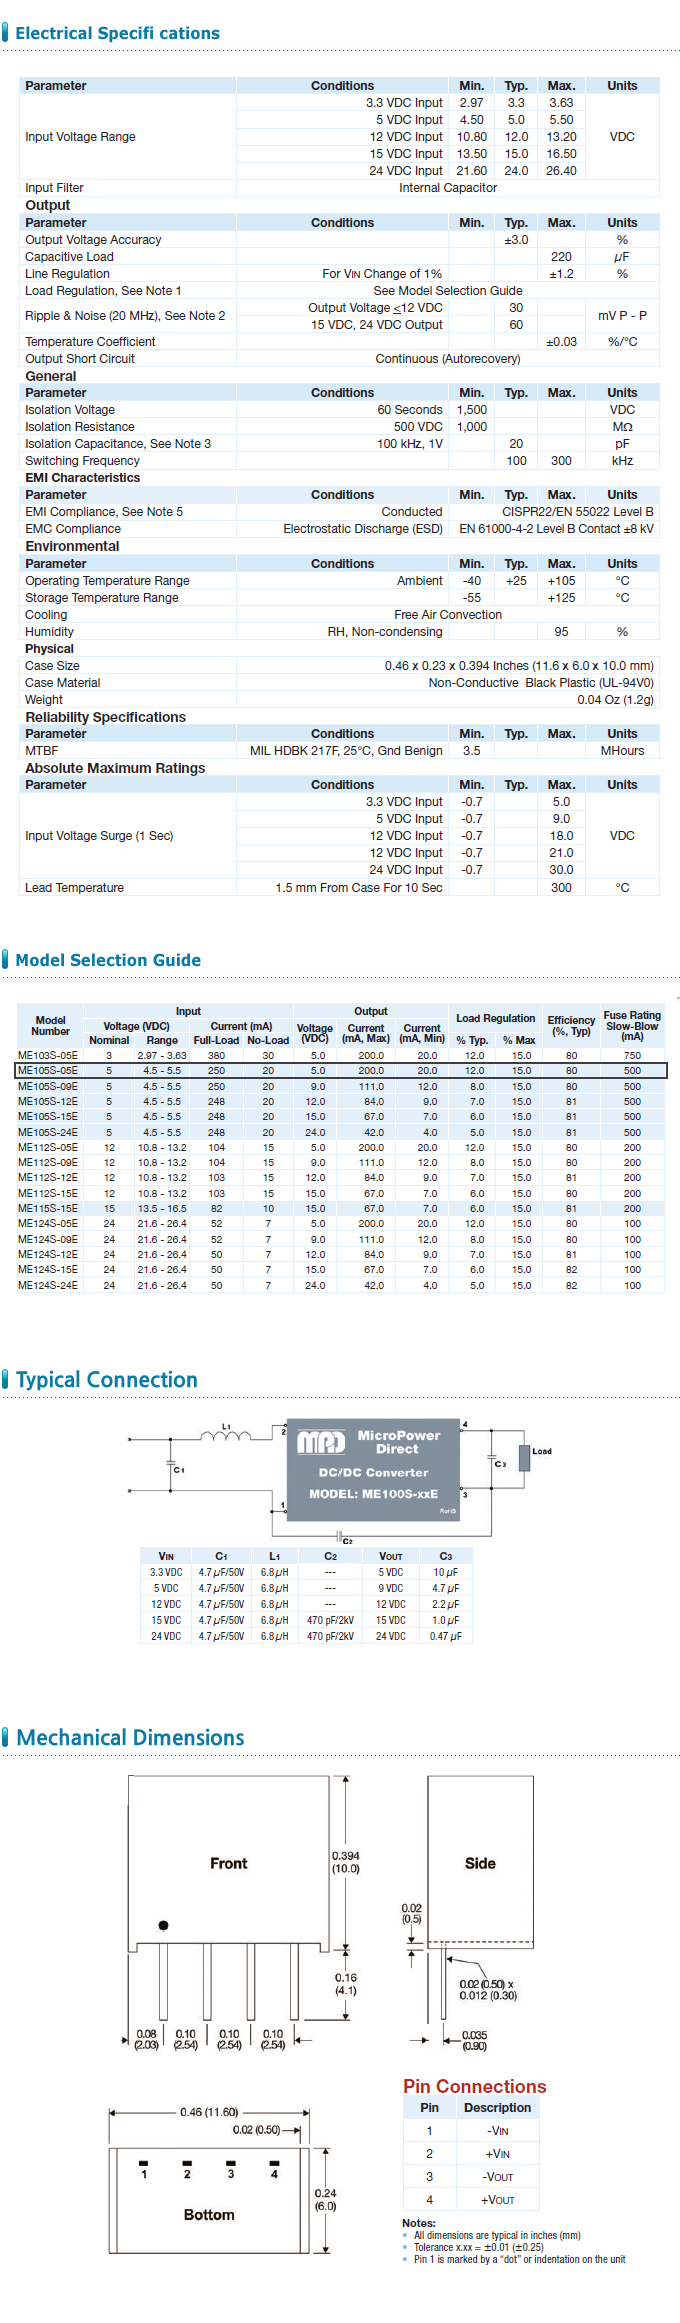This screenshot has width=680, height=2323.
Task: Click the blue marker beside Mechanical Dimensions
Action: tap(6, 1737)
